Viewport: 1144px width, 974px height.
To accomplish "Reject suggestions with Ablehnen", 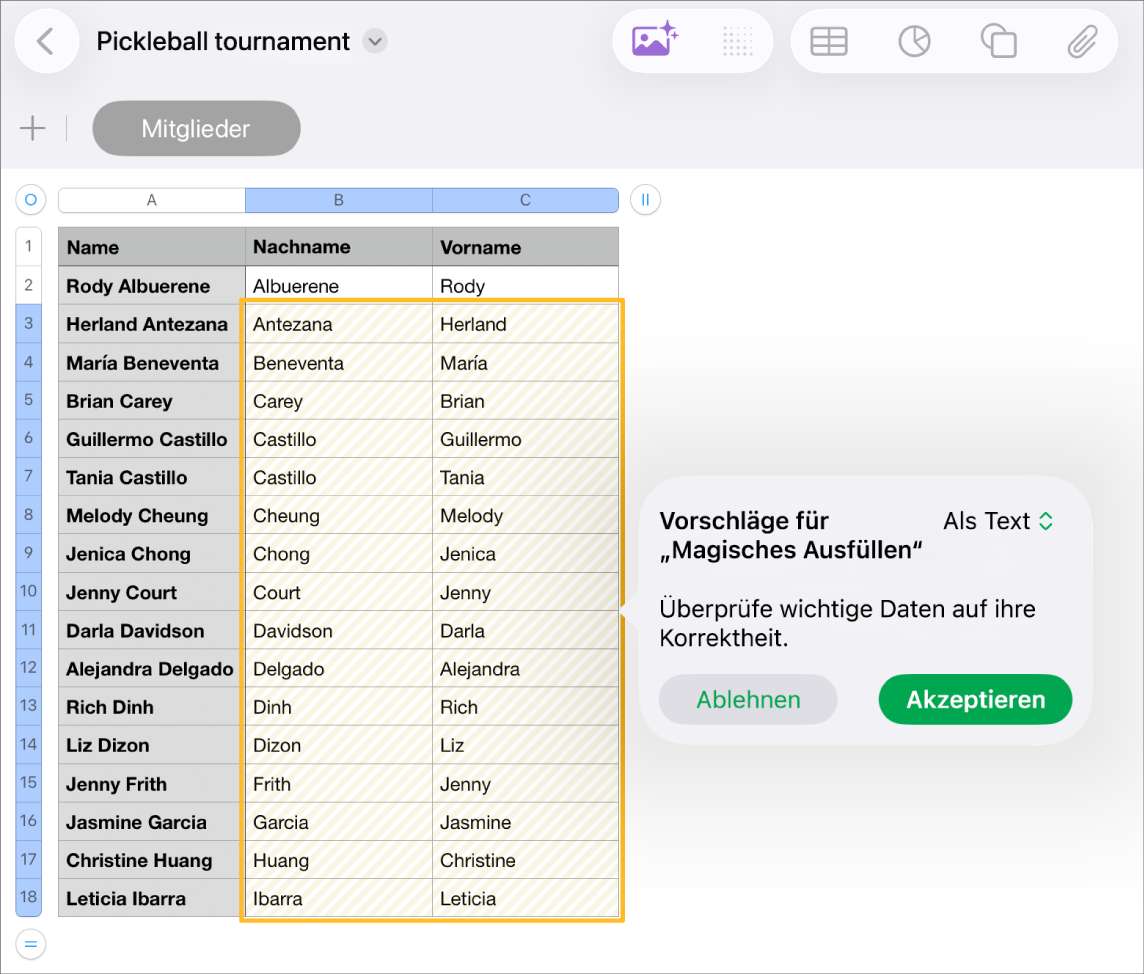I will (748, 700).
